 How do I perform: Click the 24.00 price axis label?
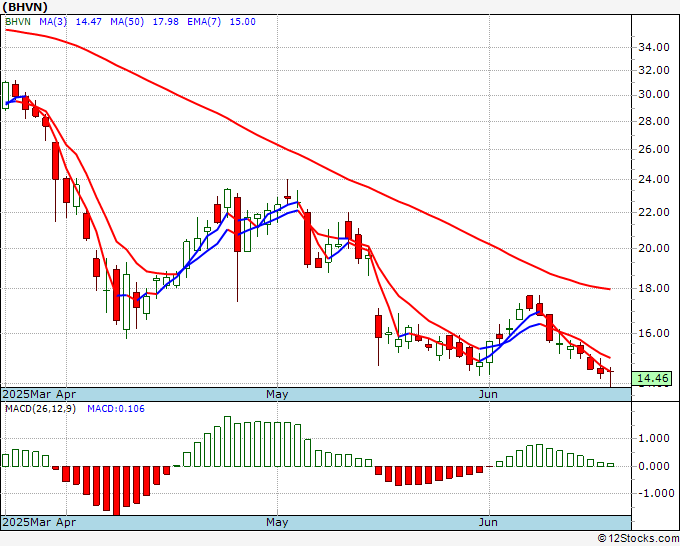pos(654,179)
